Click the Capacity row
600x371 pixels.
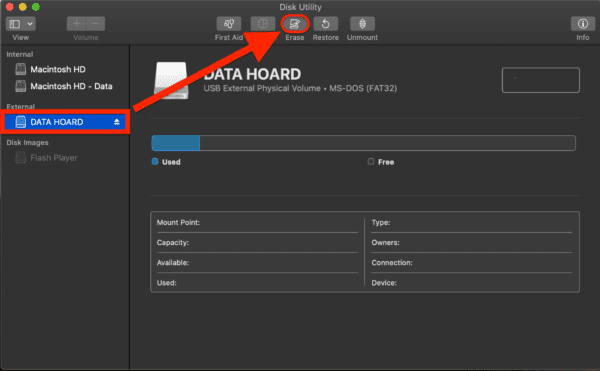[x=257, y=242]
